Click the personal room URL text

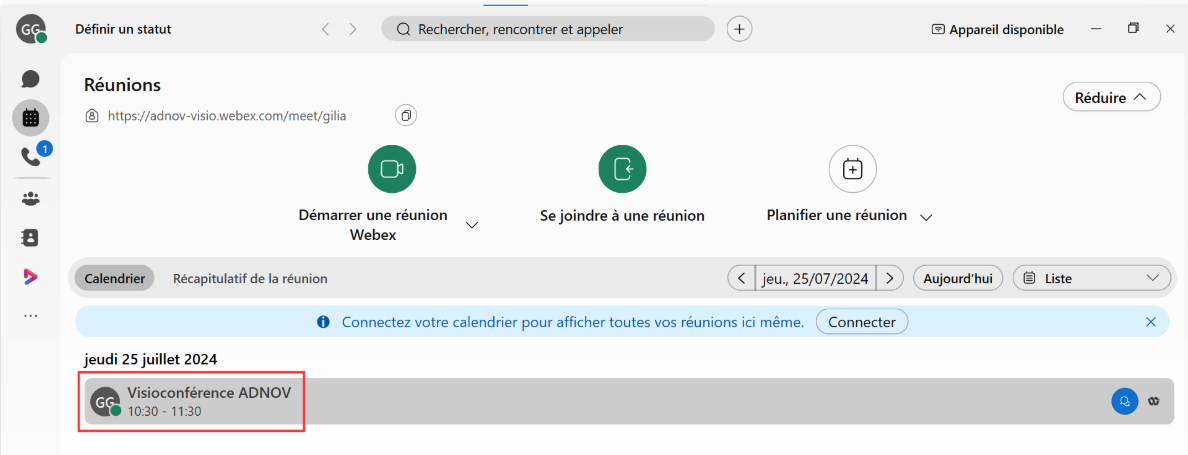[x=227, y=117]
